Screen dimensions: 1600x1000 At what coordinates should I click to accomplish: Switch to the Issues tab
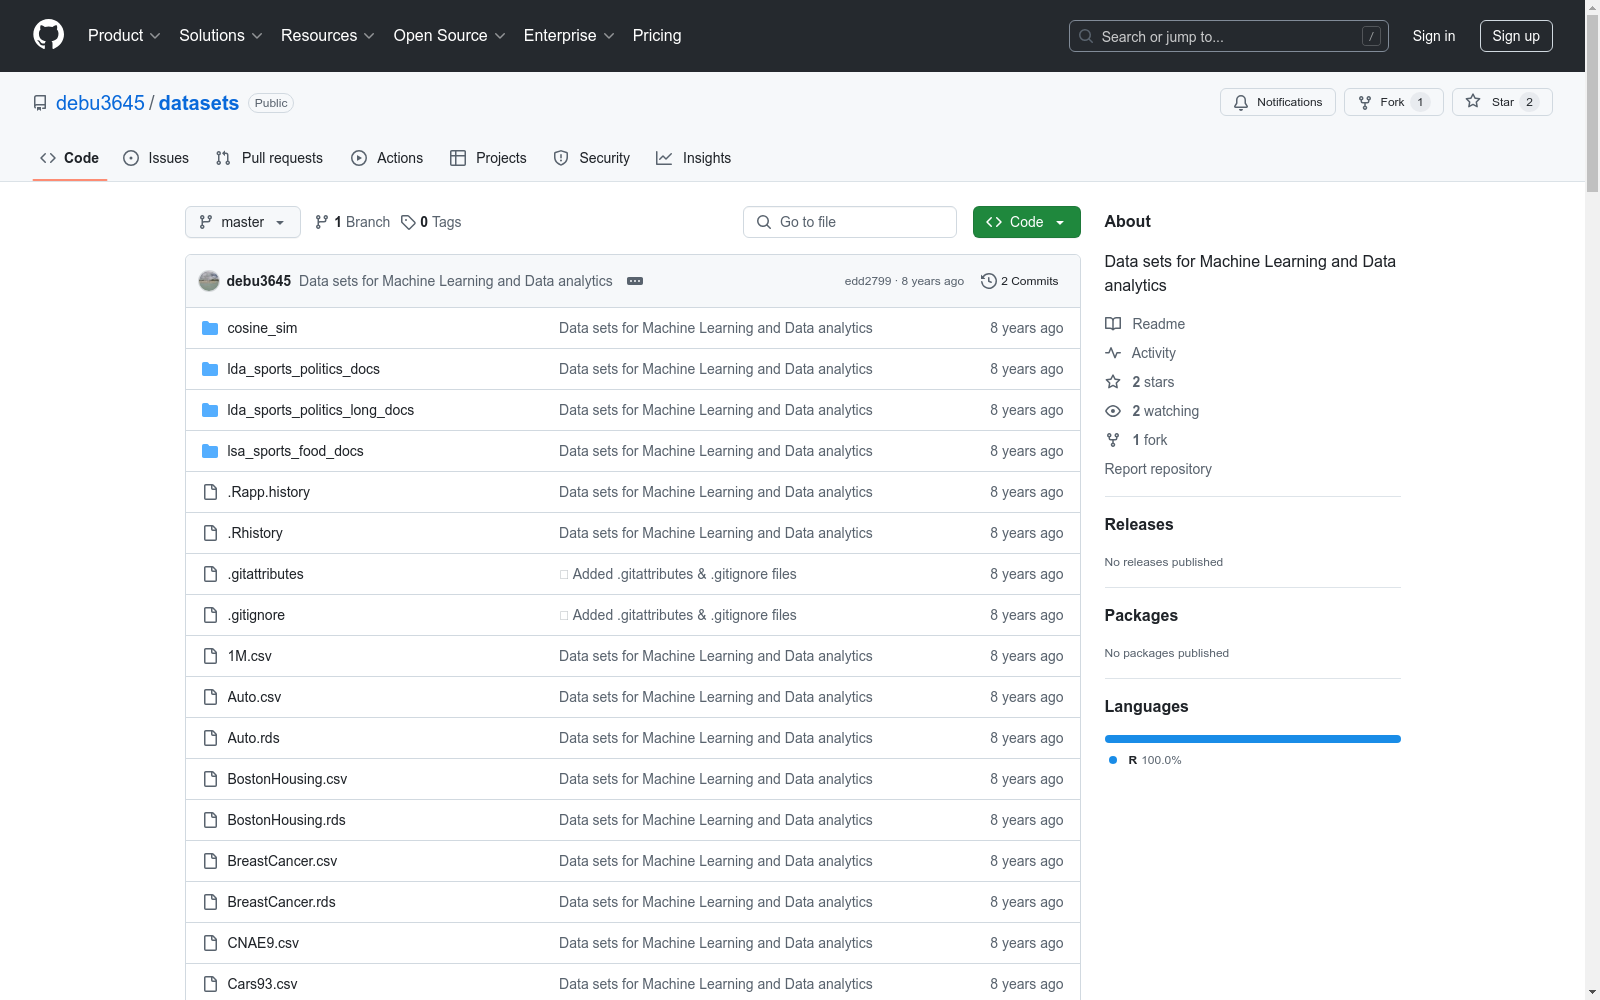156,158
